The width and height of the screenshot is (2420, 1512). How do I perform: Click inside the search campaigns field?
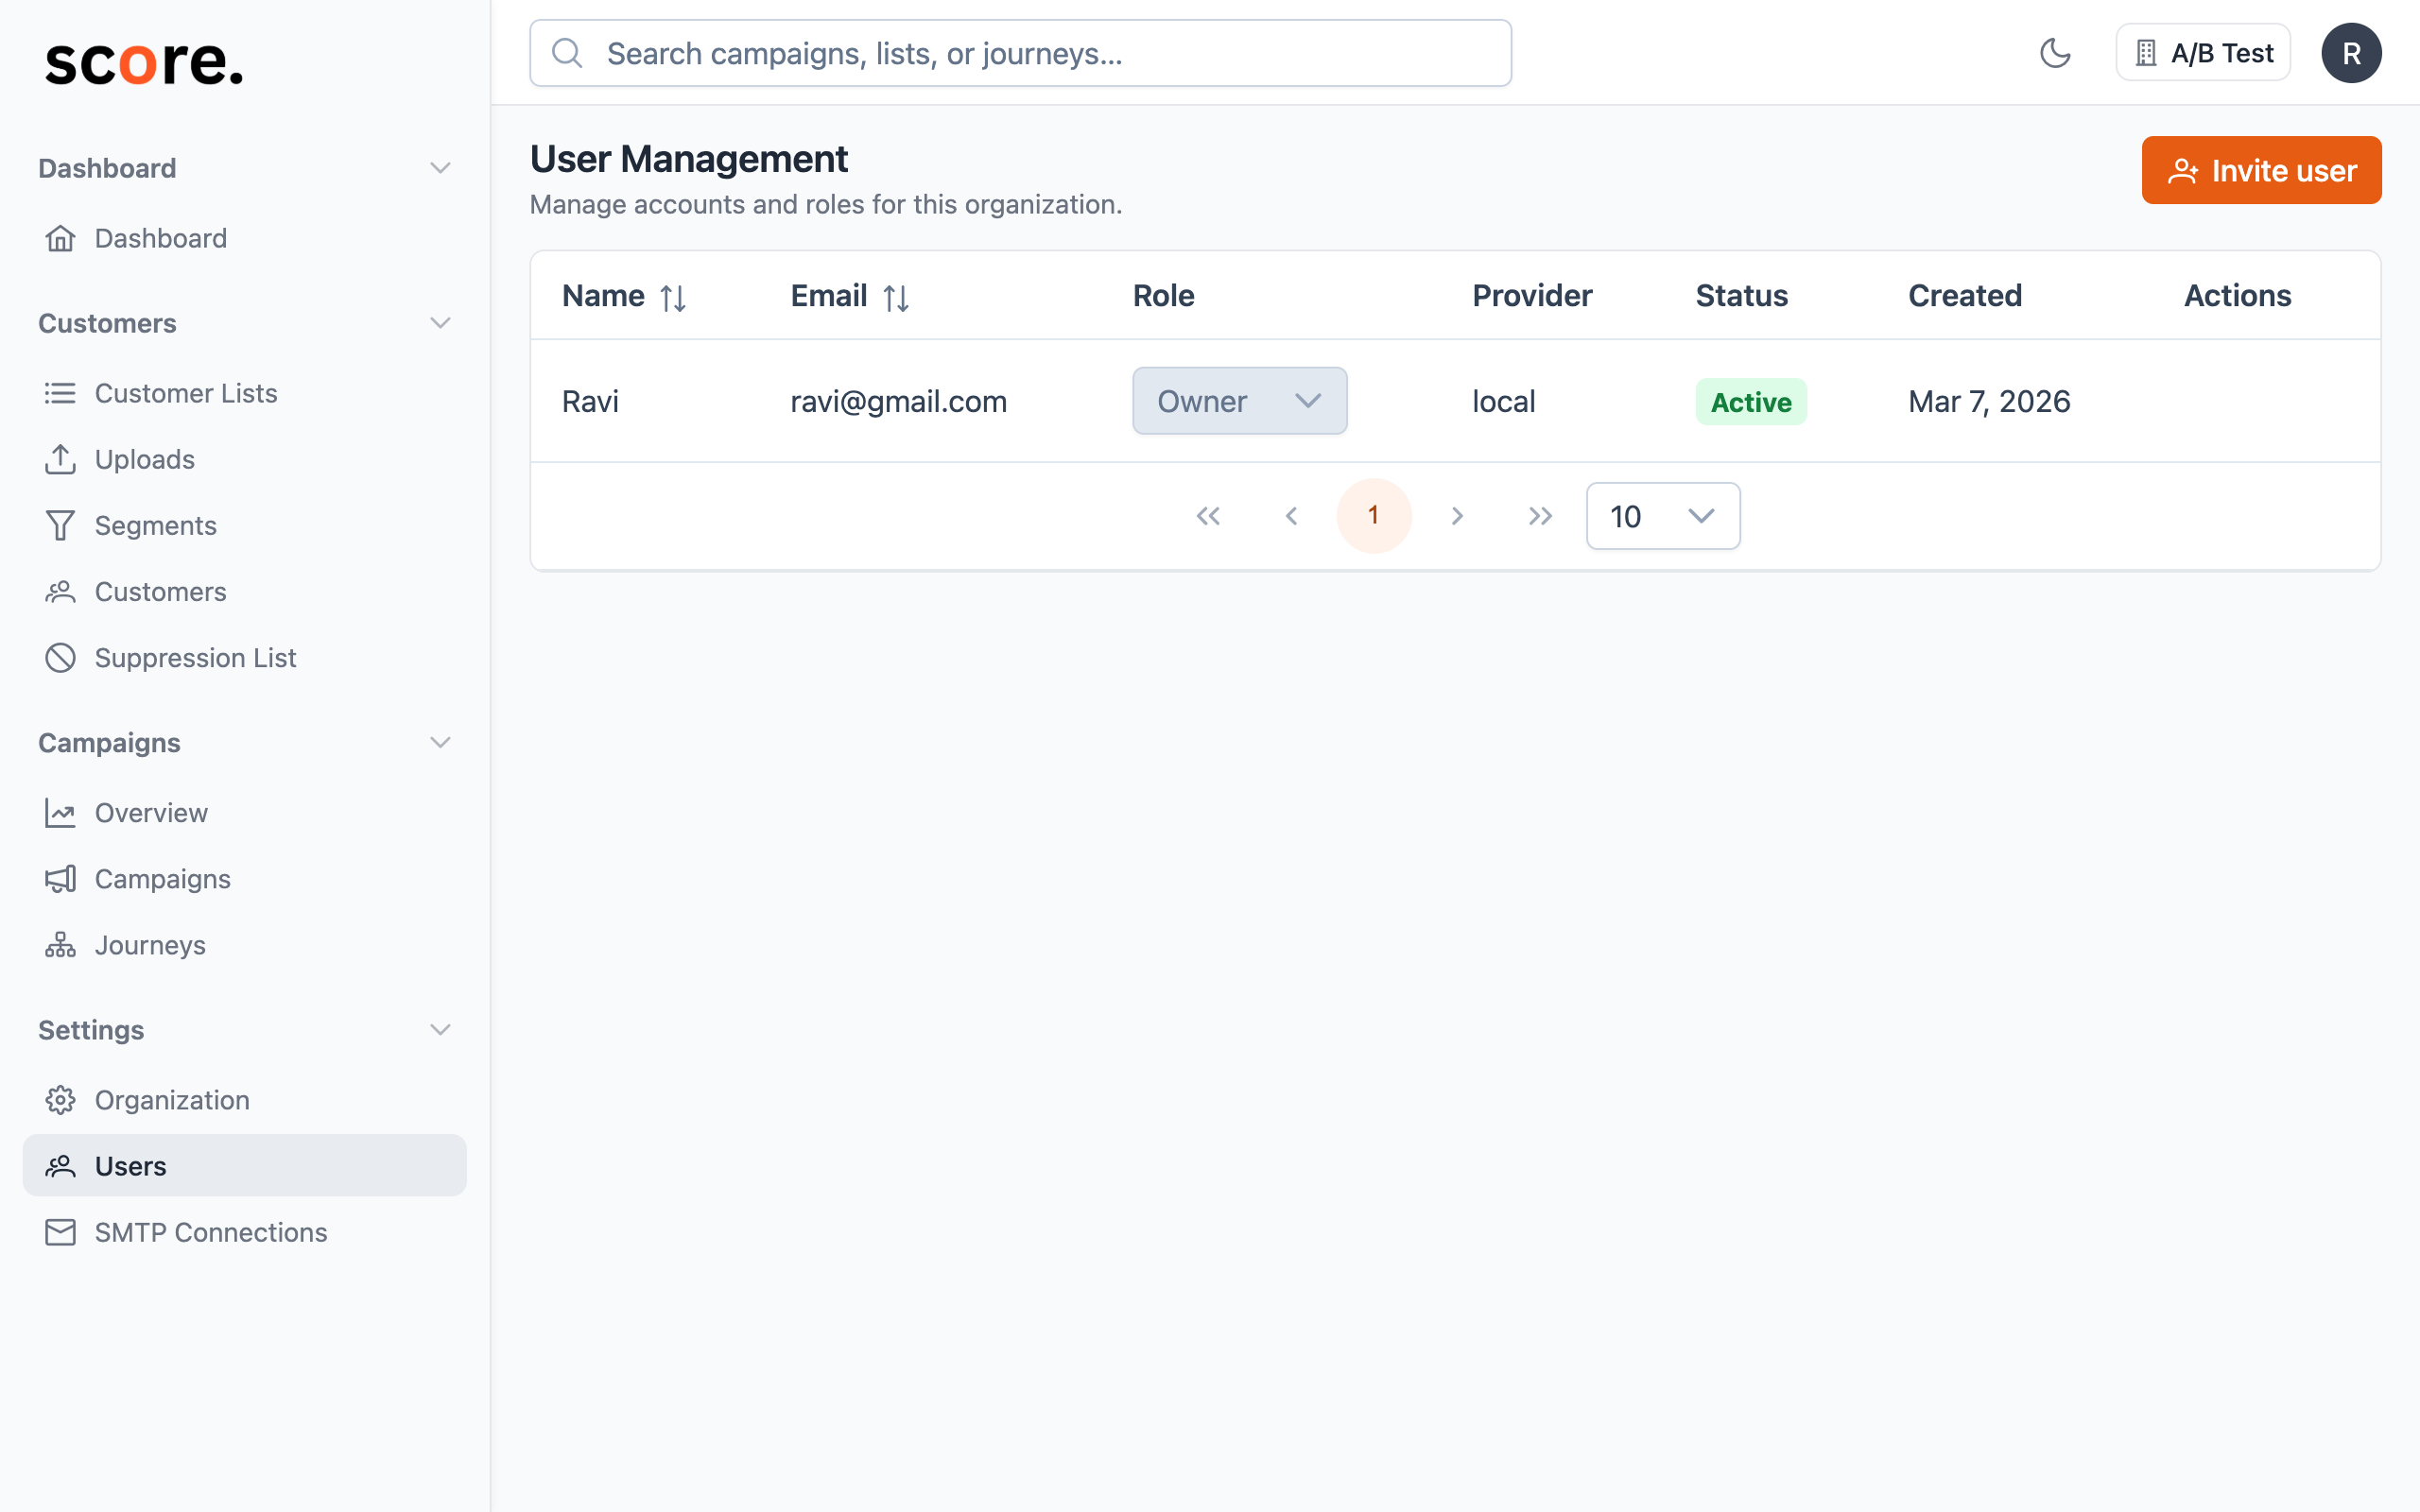(x=1020, y=52)
